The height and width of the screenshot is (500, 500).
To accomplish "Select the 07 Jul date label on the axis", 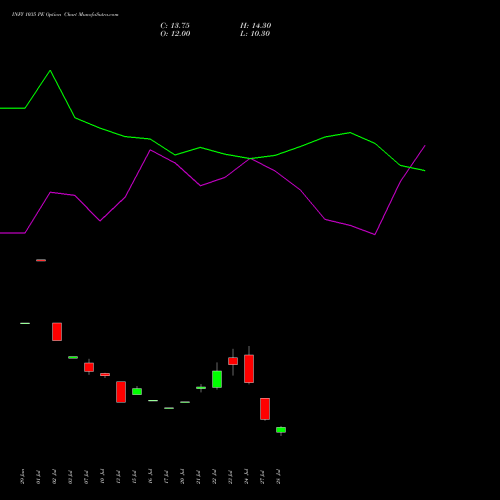I will point(86,477).
